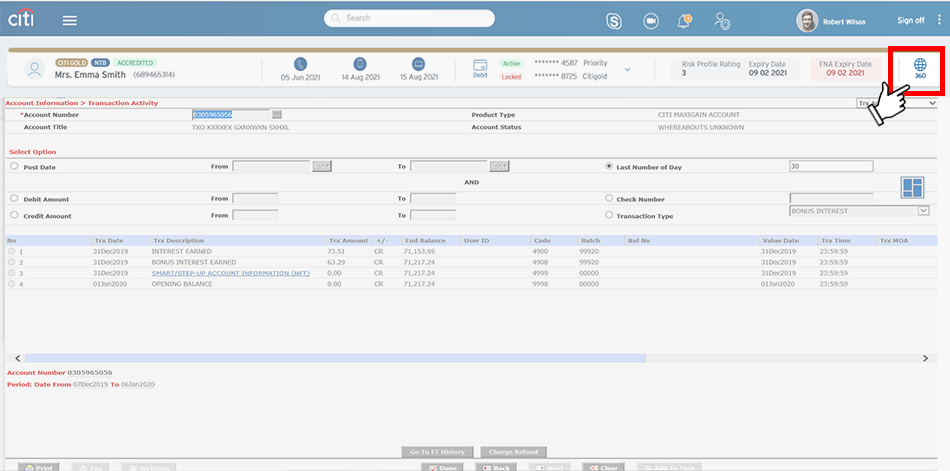This screenshot has width=950, height=471.
Task: Choose the Transaction Type radio button
Action: [x=609, y=215]
